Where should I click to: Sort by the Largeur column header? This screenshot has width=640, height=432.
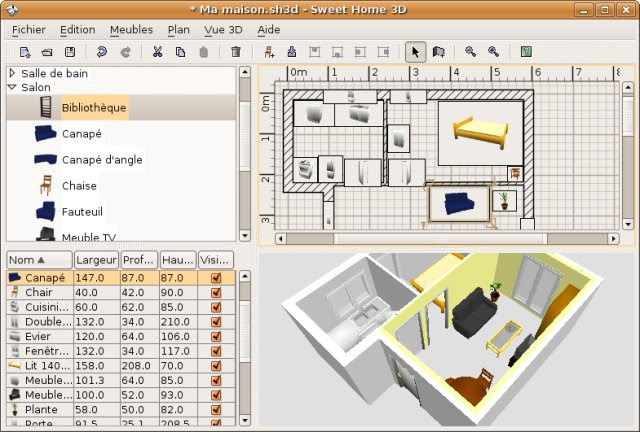[96, 260]
